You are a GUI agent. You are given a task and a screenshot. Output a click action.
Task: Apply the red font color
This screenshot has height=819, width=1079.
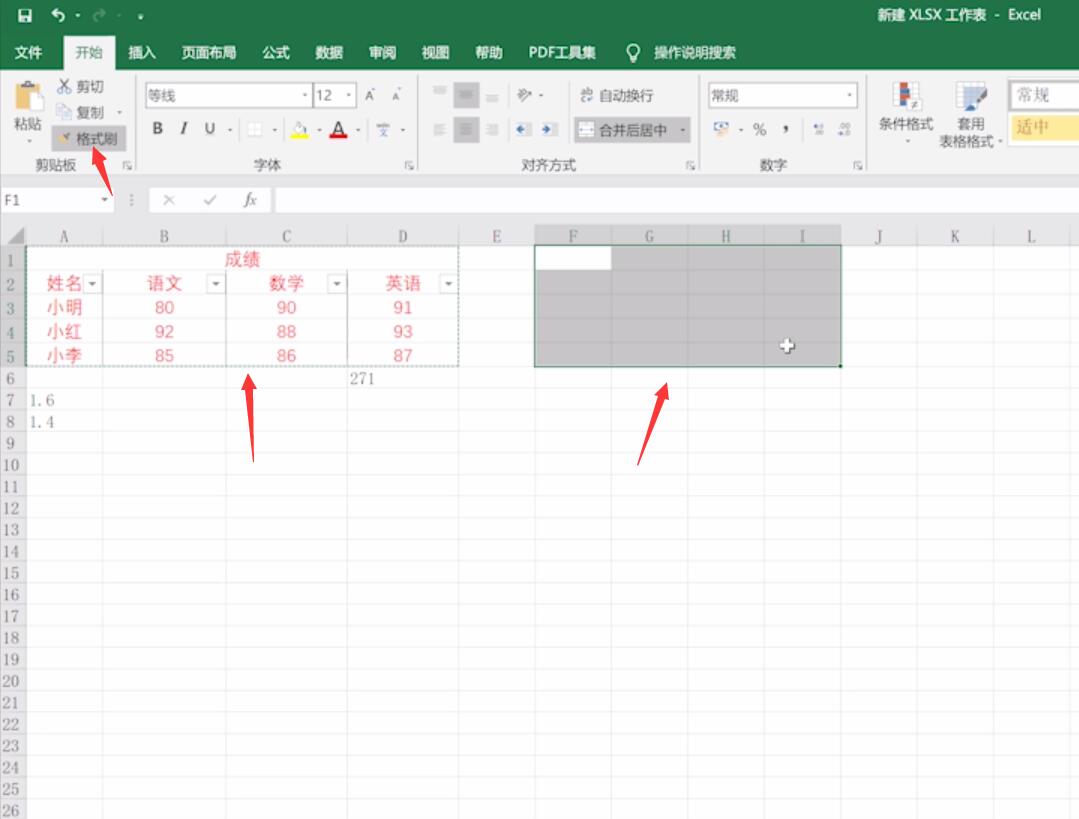coord(338,129)
